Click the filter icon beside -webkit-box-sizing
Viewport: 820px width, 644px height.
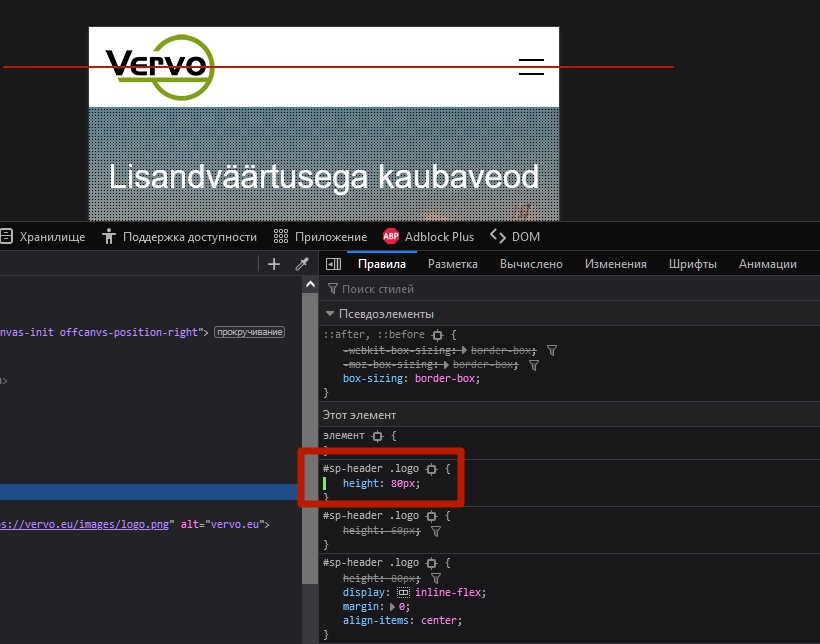[x=552, y=351]
